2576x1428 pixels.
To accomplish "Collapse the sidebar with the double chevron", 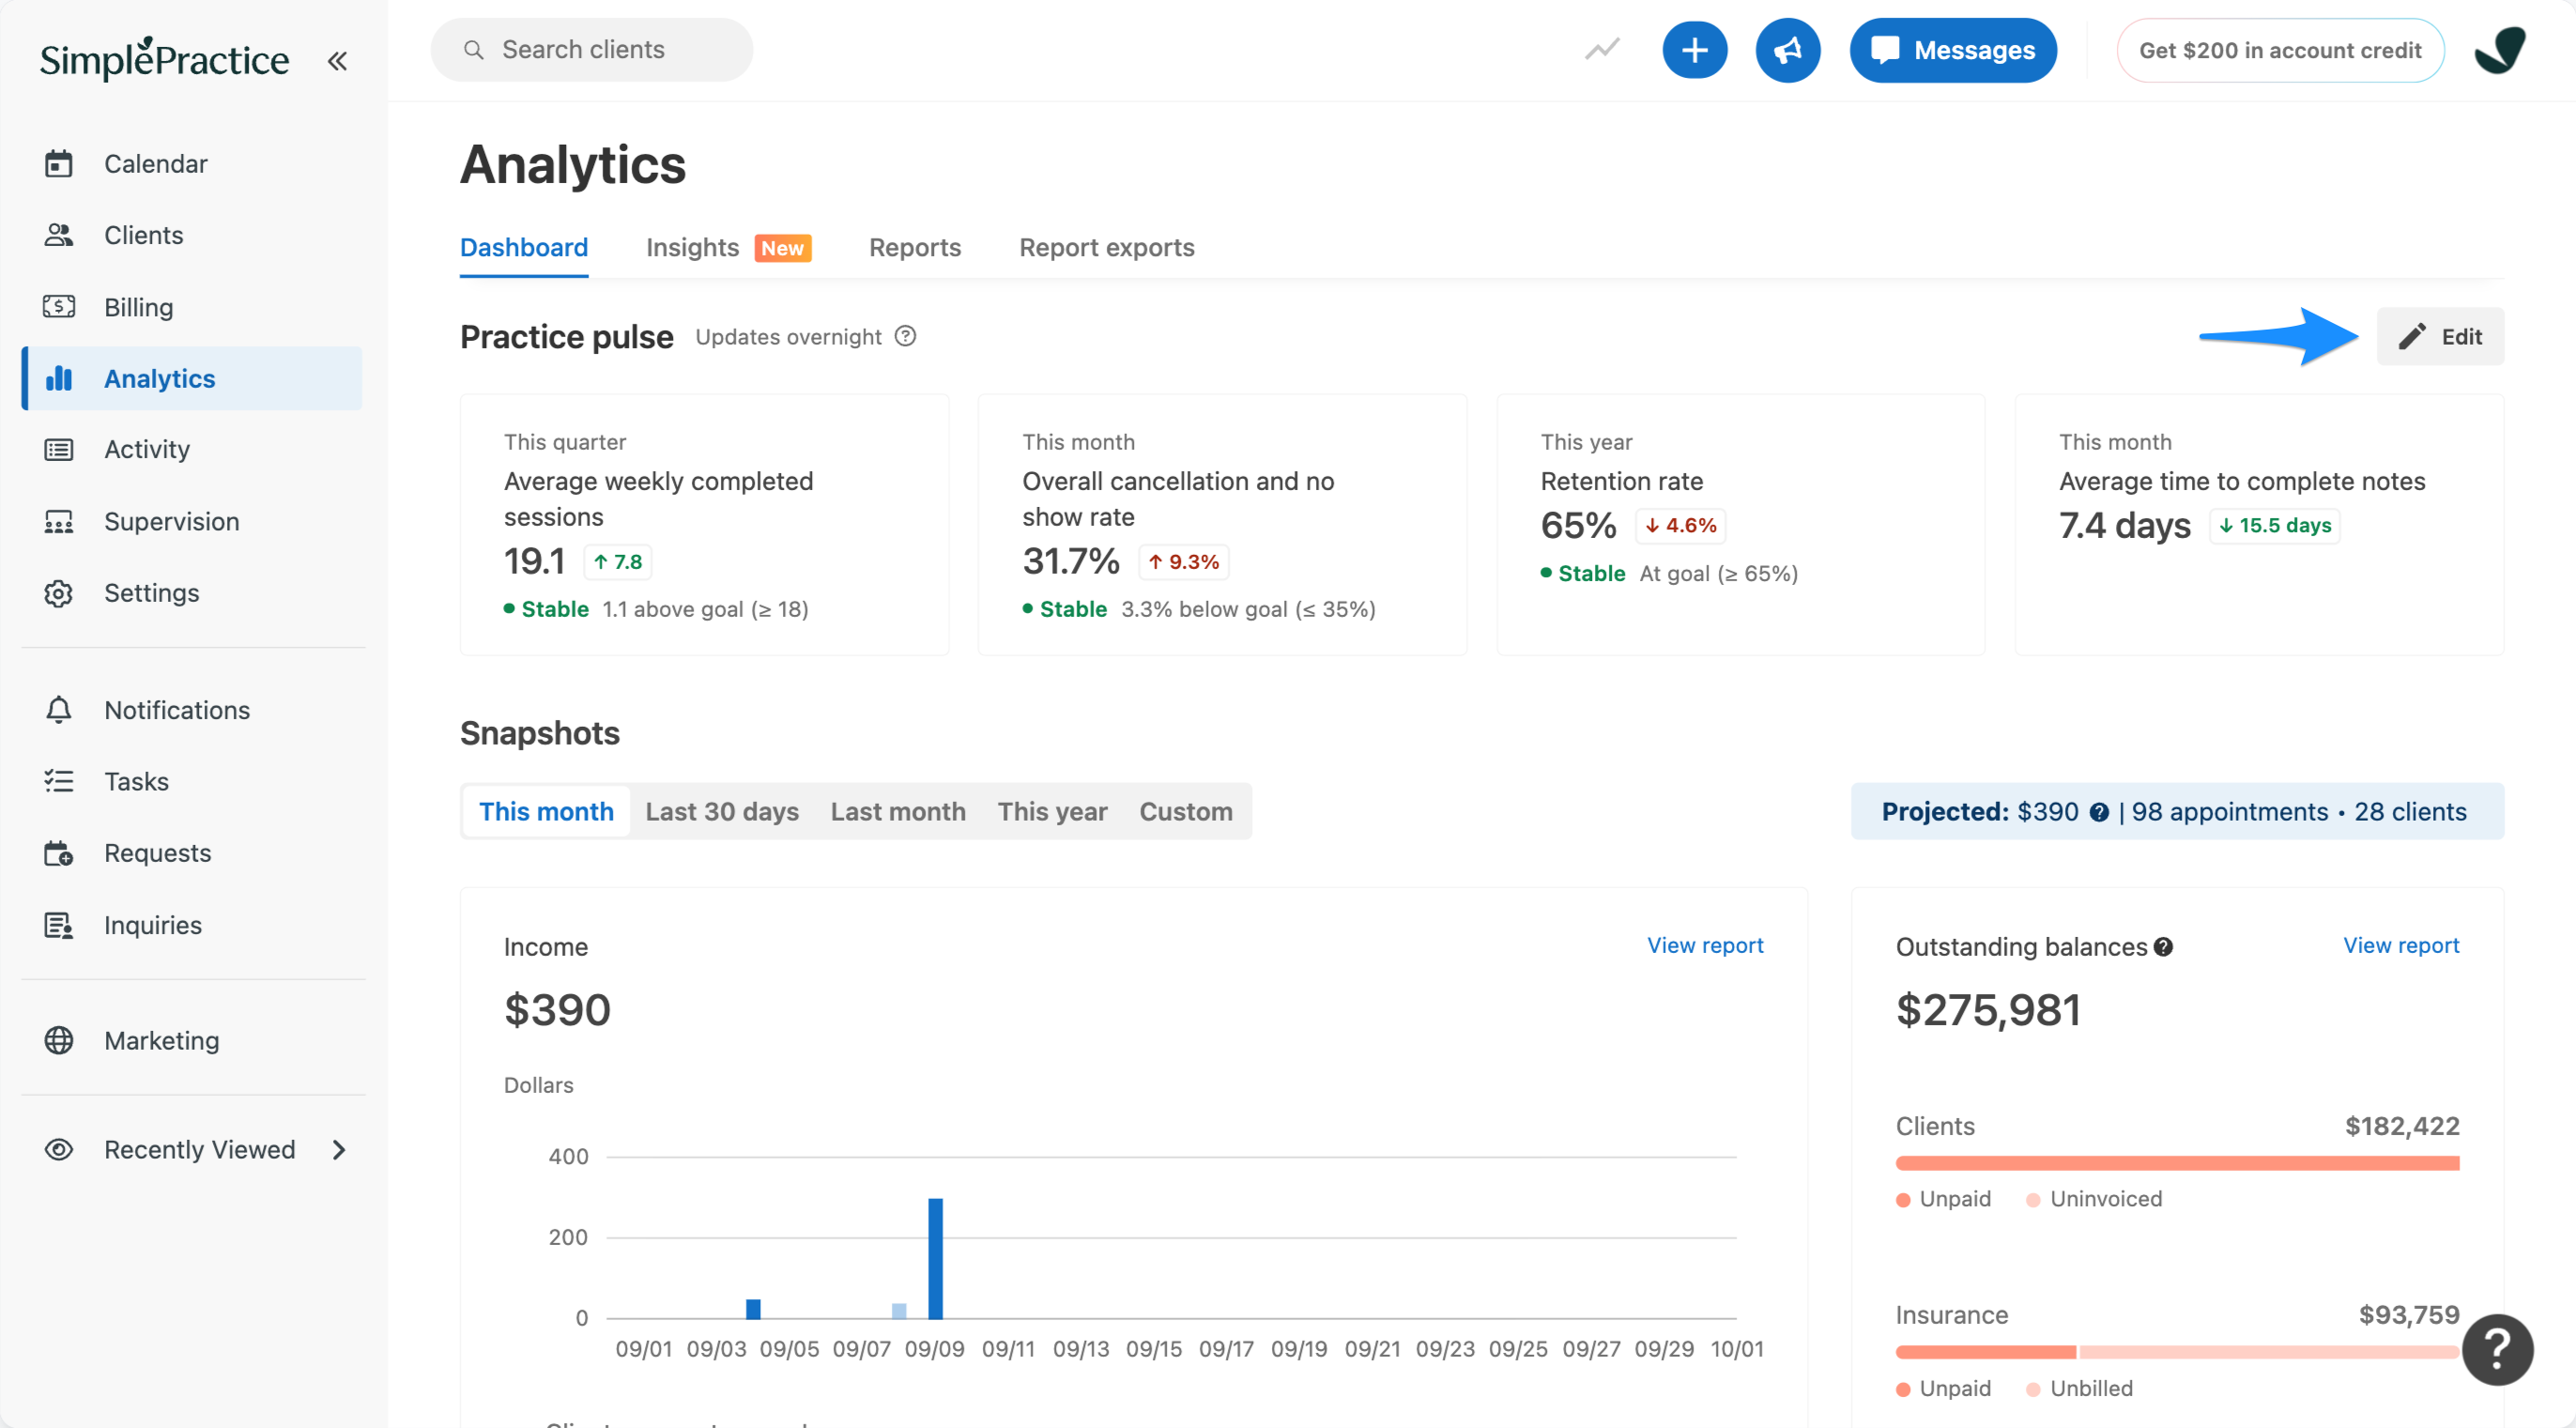I will point(337,61).
